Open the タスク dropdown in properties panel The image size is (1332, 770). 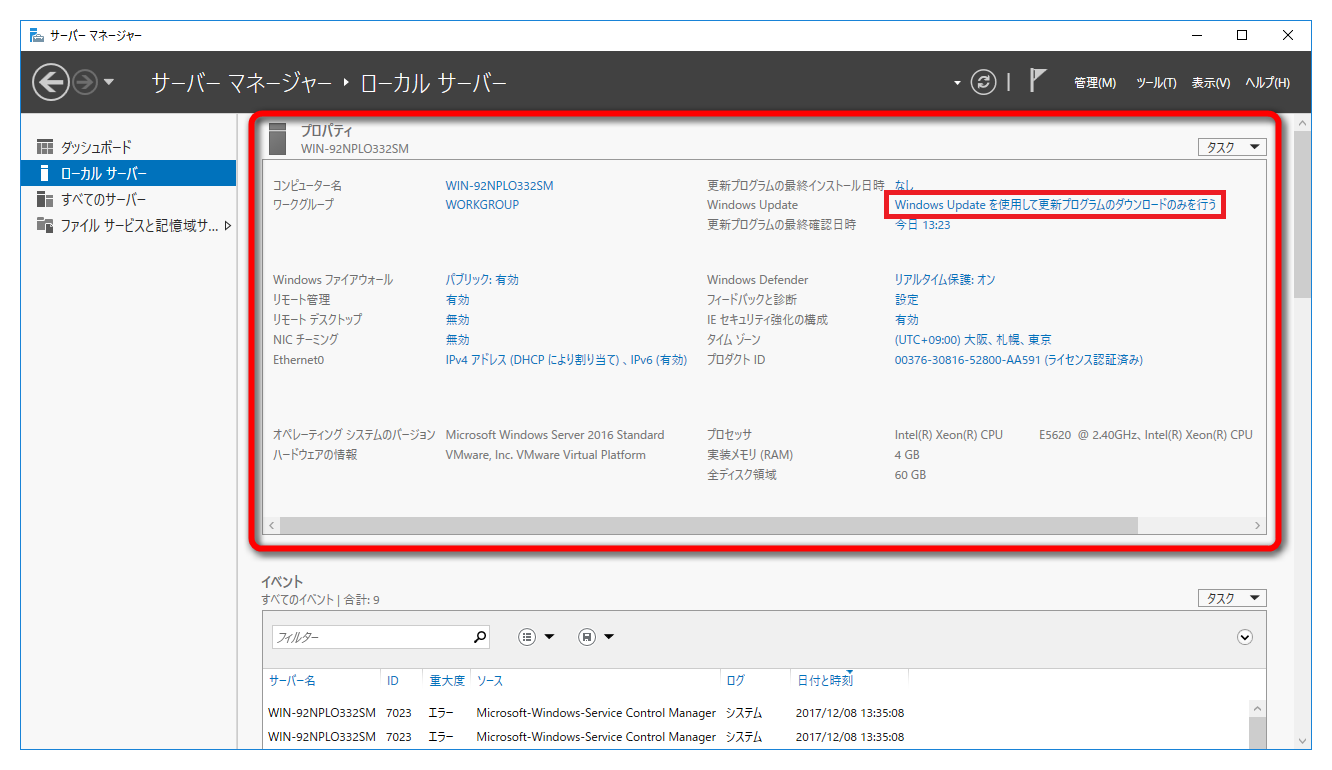[x=1232, y=147]
